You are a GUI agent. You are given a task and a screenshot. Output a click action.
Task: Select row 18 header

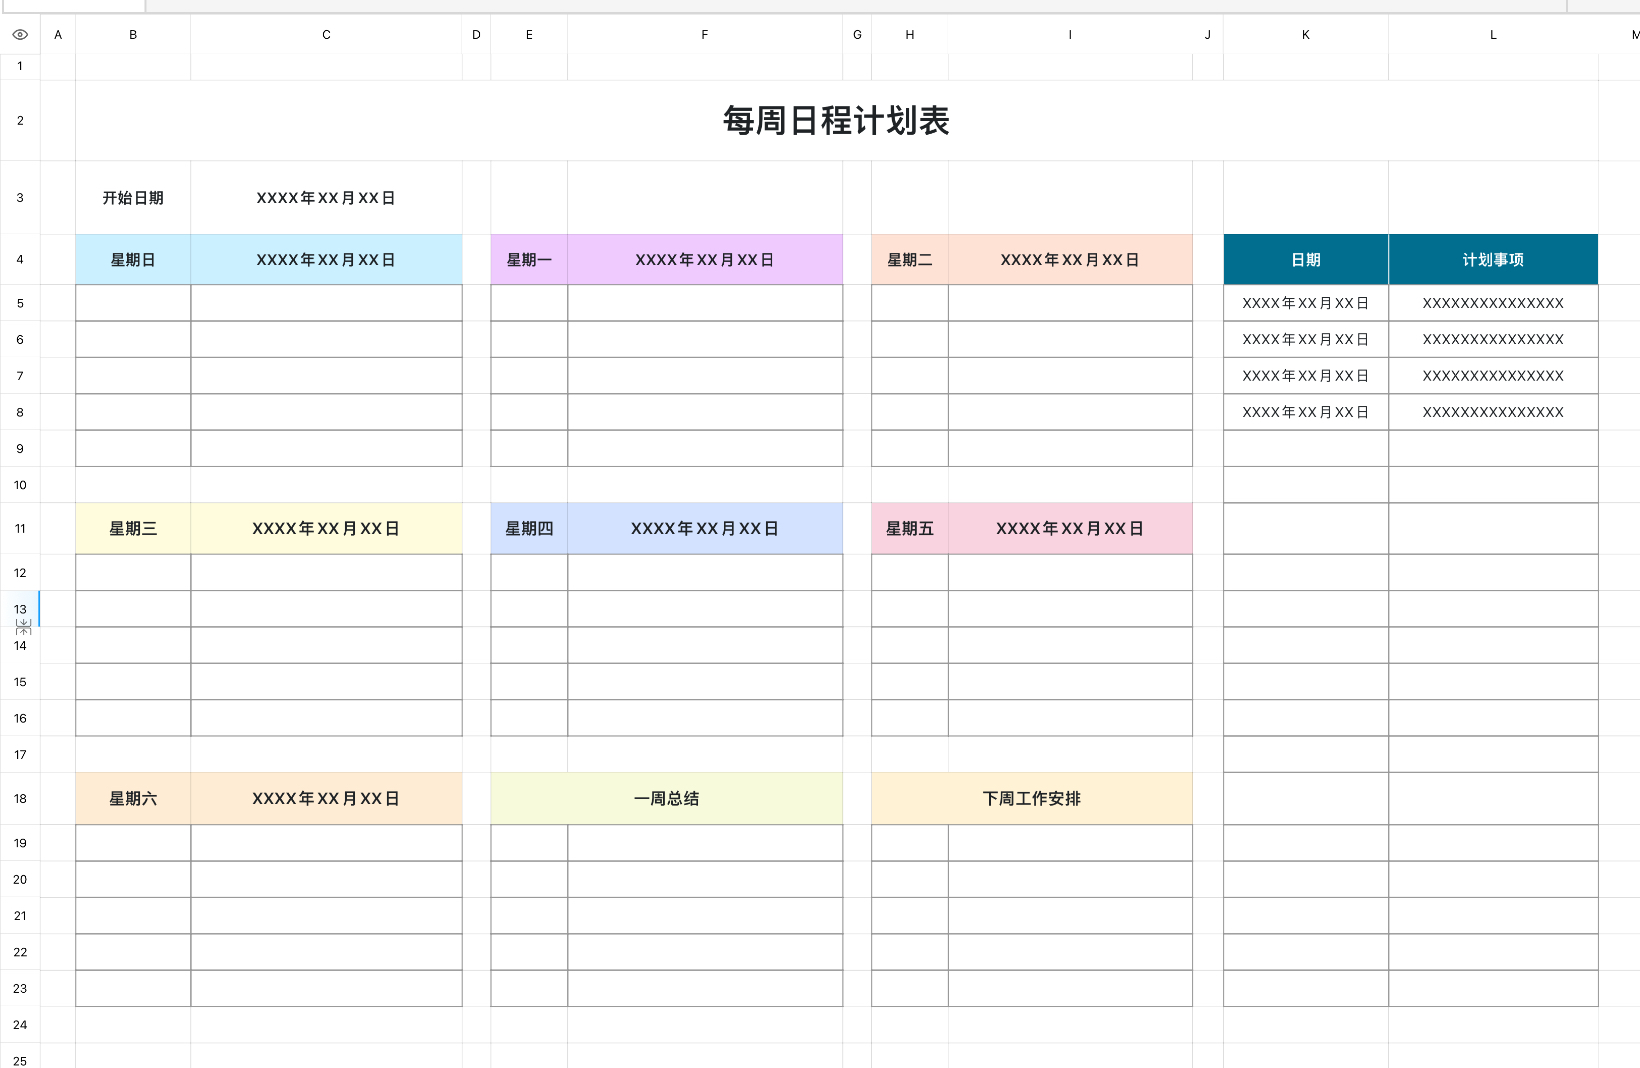(x=20, y=799)
